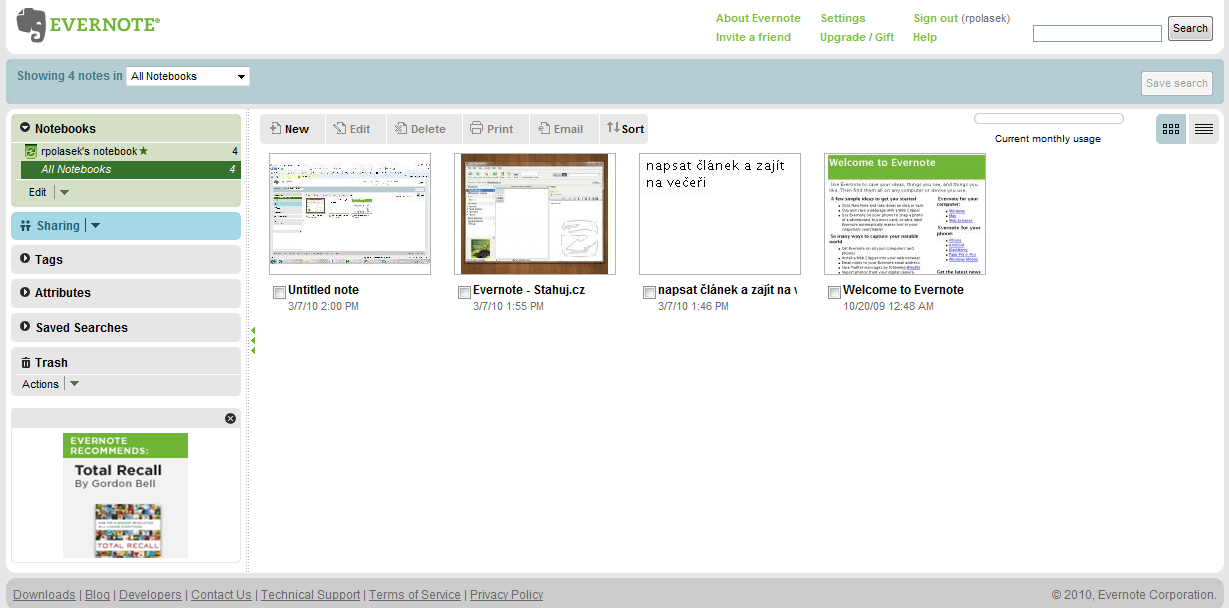Select All Notebooks row
Screen dimensions: 1229x608
coord(130,169)
